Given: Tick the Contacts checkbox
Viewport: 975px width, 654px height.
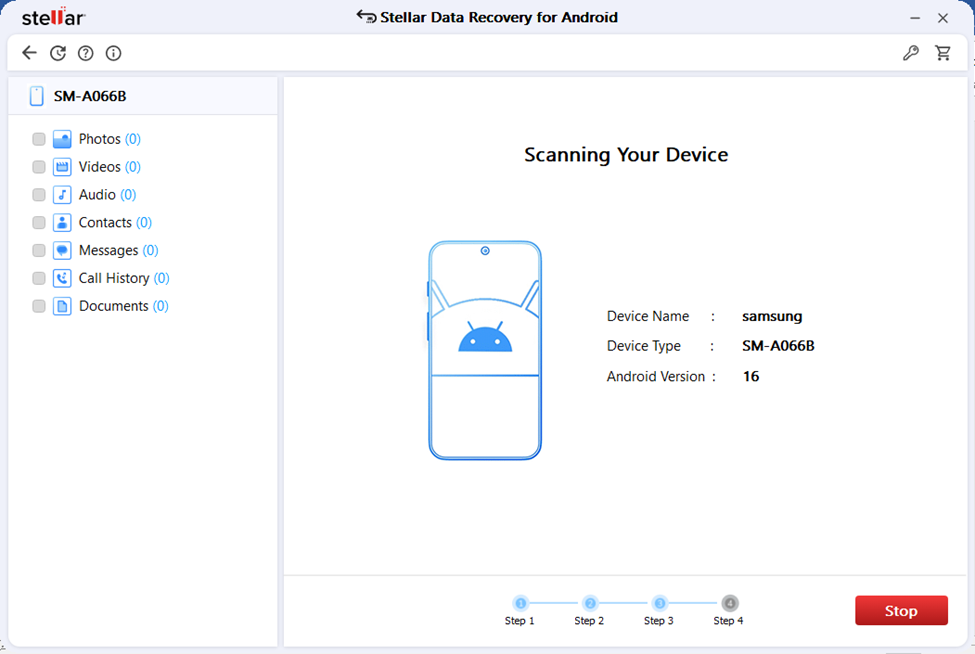Looking at the screenshot, I should pyautogui.click(x=39, y=223).
